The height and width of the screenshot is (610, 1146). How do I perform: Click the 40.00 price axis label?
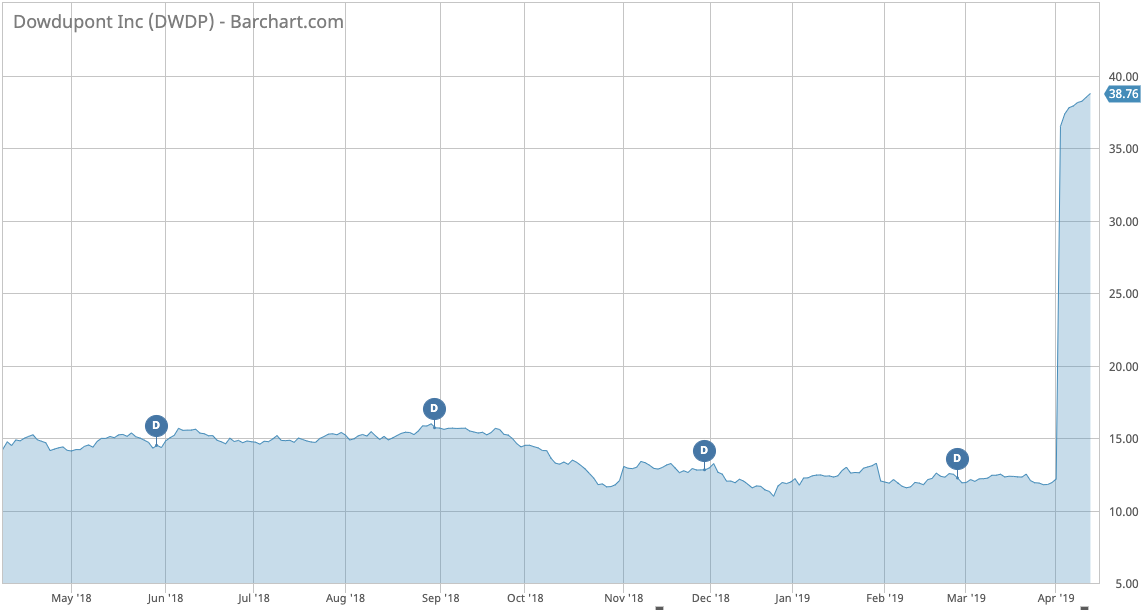tap(1123, 77)
